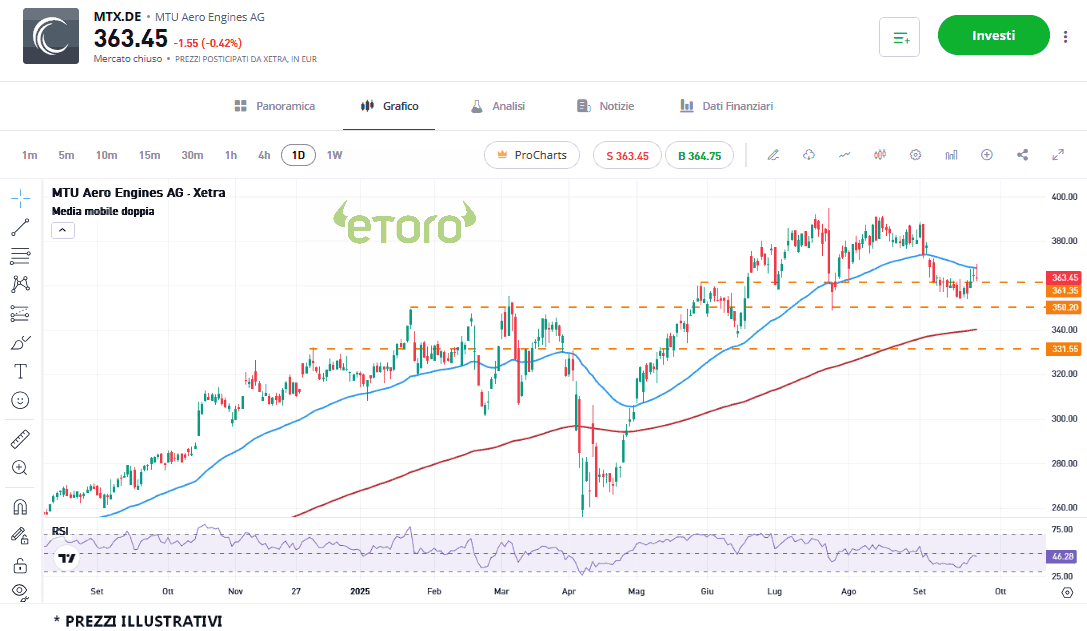Click the share chart icon
Image resolution: width=1087 pixels, height=631 pixels.
point(1022,155)
